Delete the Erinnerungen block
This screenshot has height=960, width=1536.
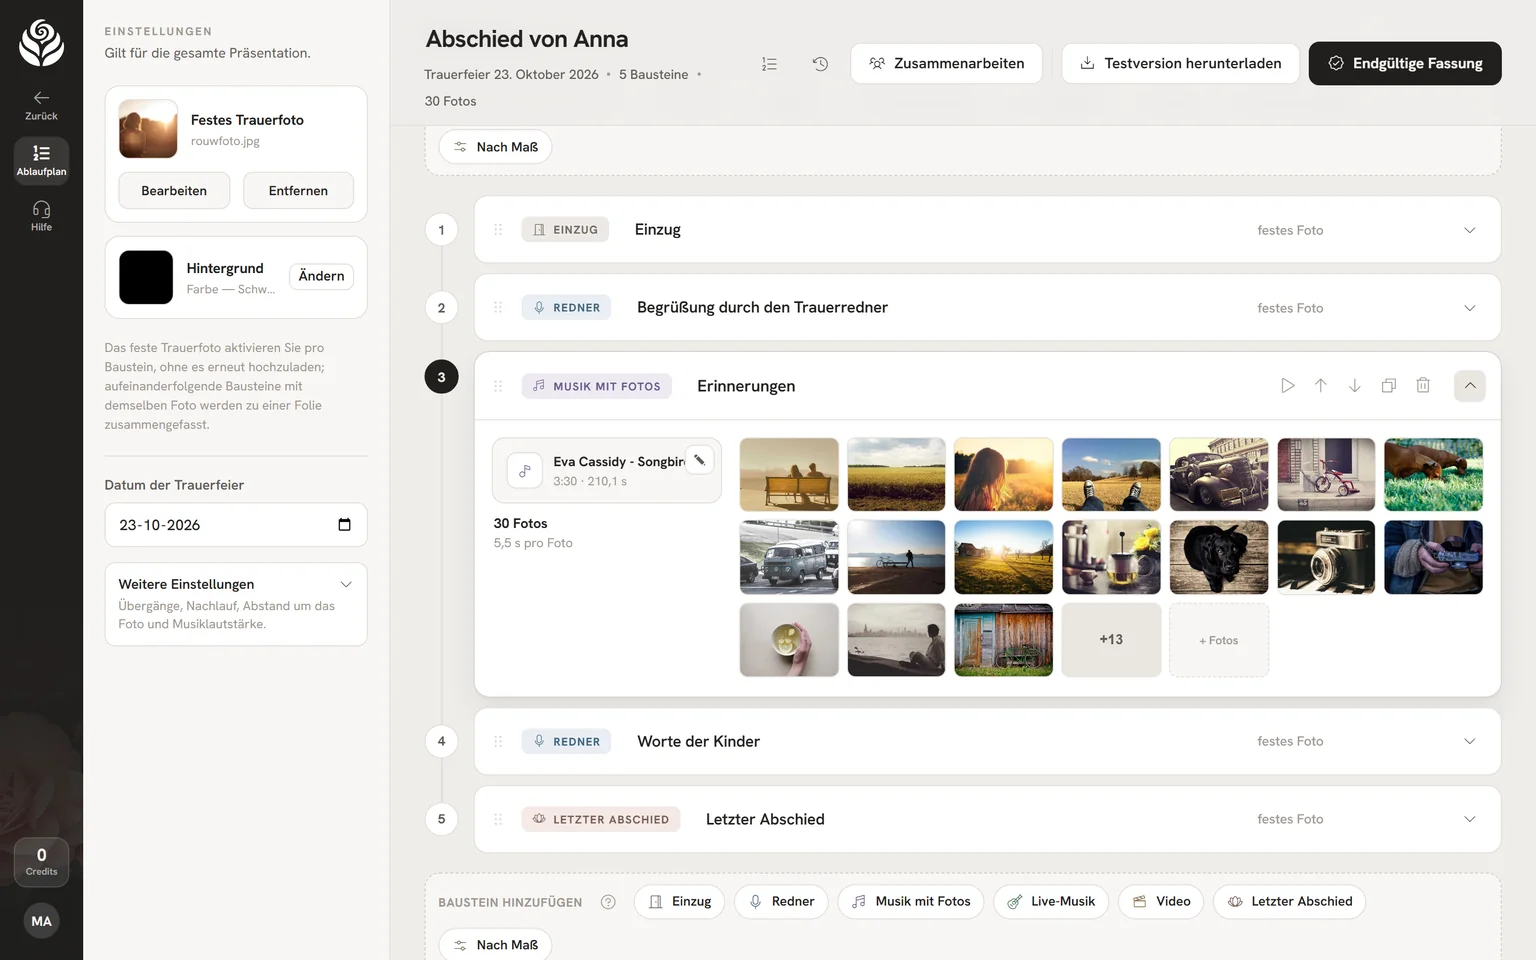[x=1423, y=386]
